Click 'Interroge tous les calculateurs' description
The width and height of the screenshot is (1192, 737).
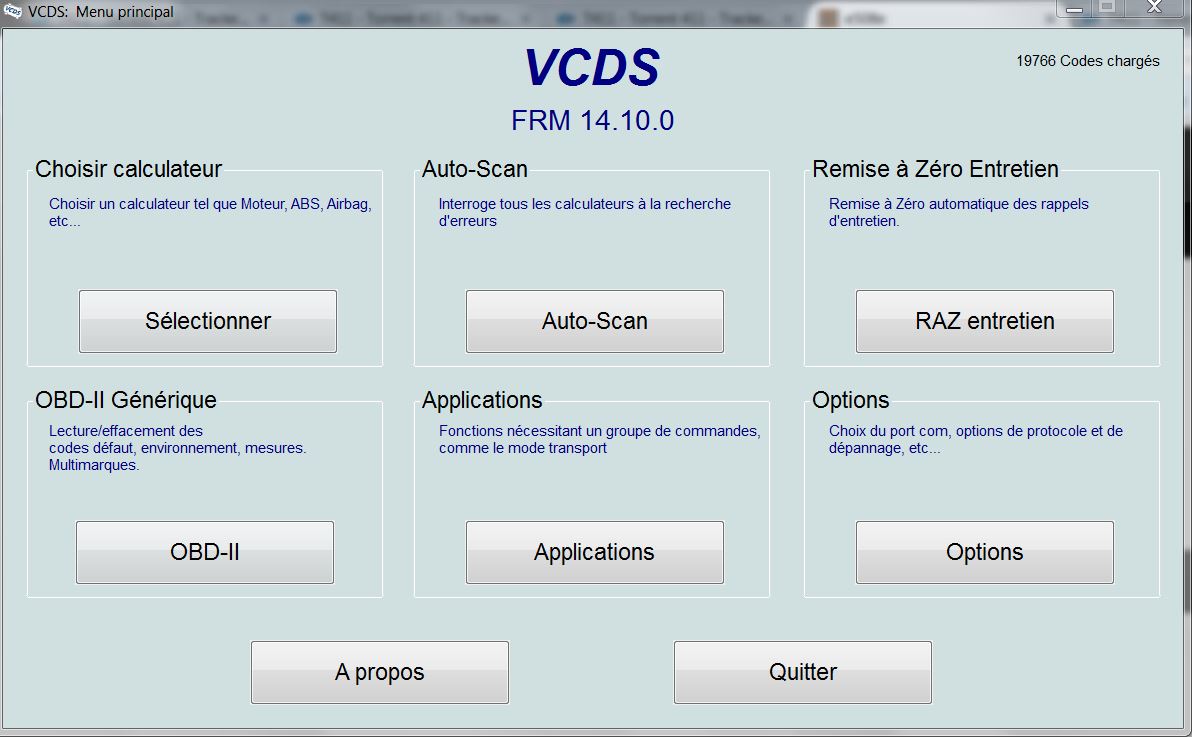point(585,212)
